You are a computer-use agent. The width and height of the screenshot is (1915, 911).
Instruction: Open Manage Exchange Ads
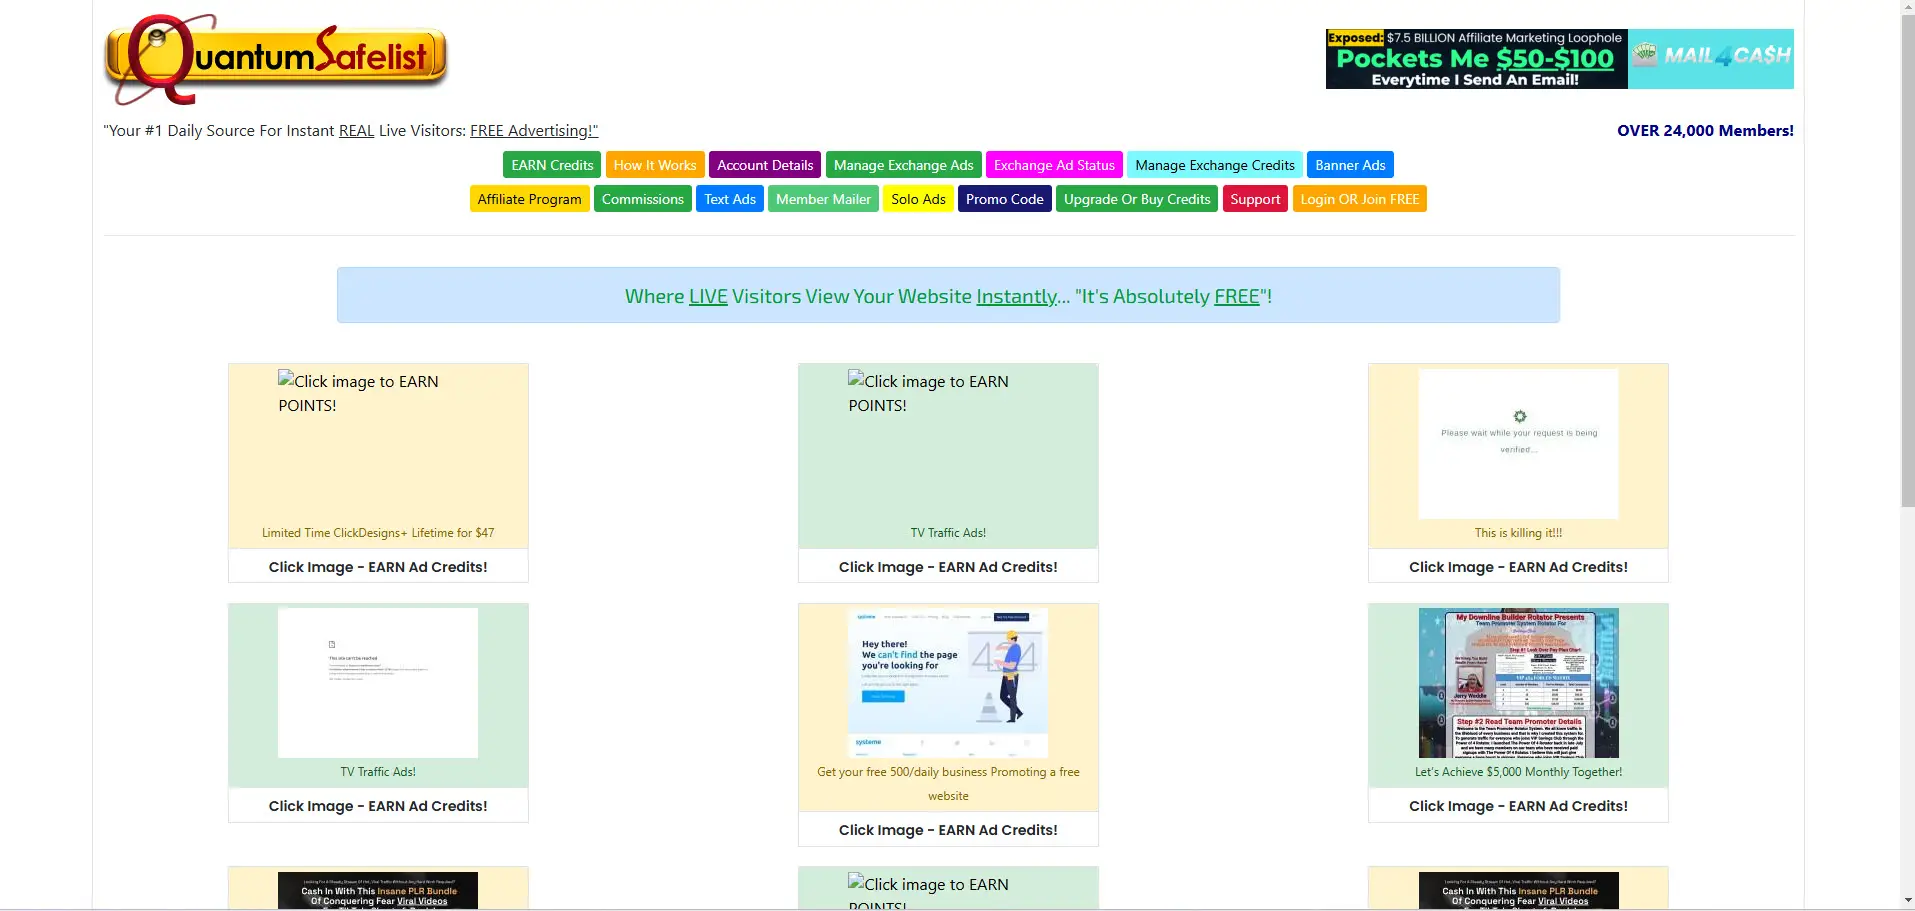[903, 164]
